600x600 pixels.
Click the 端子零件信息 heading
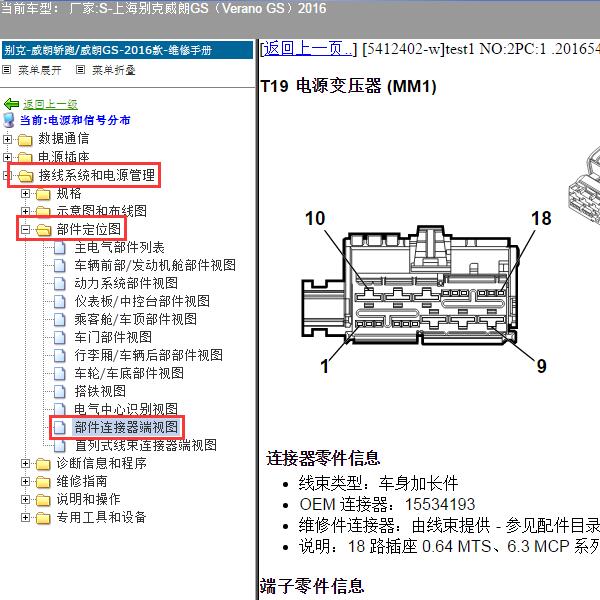(311, 586)
